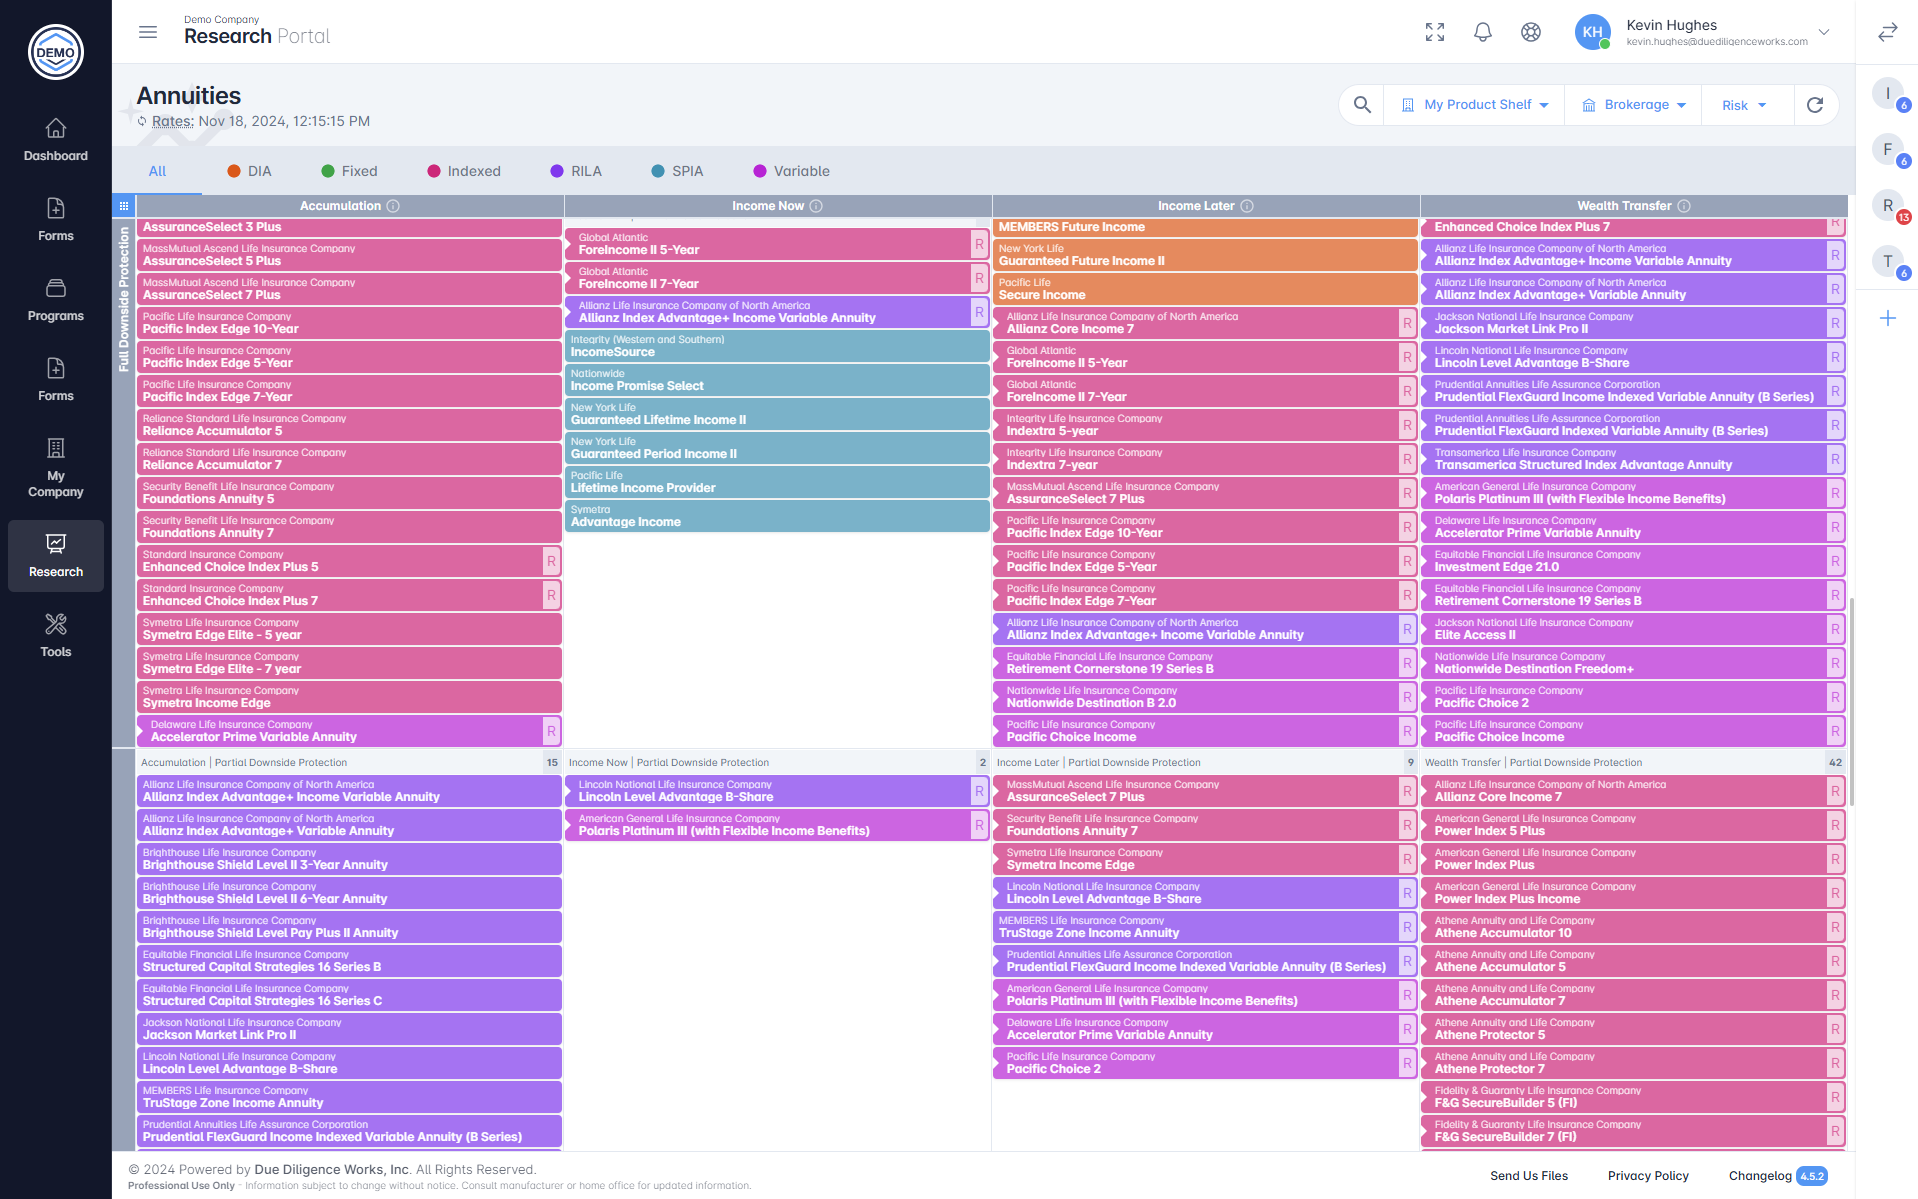Toggle R badge on Indextra 5-year
Viewport: 1918px width, 1199px height.
pos(1407,425)
